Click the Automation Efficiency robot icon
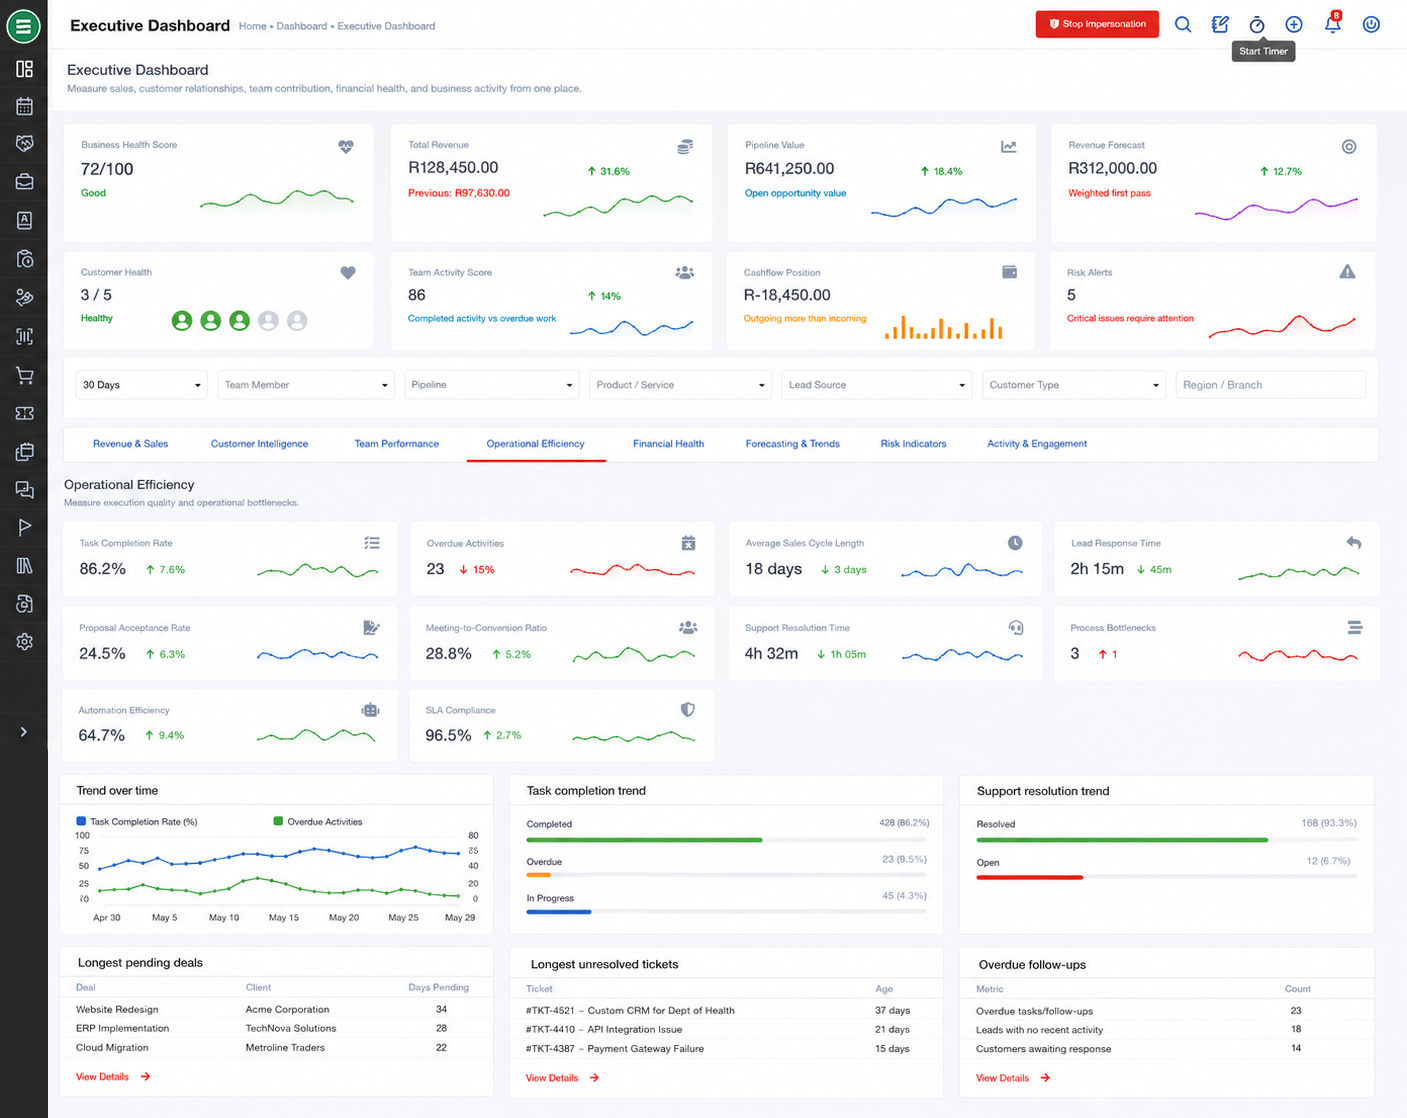The image size is (1407, 1118). click(370, 710)
